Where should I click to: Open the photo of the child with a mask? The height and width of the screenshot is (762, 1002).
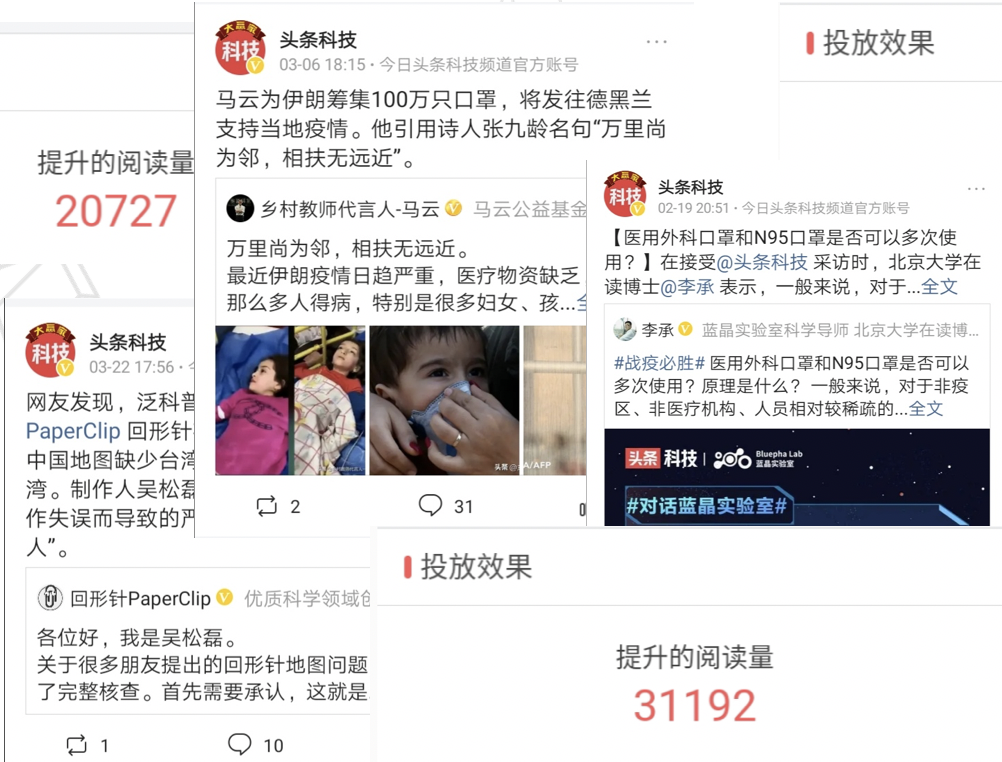pyautogui.click(x=444, y=400)
